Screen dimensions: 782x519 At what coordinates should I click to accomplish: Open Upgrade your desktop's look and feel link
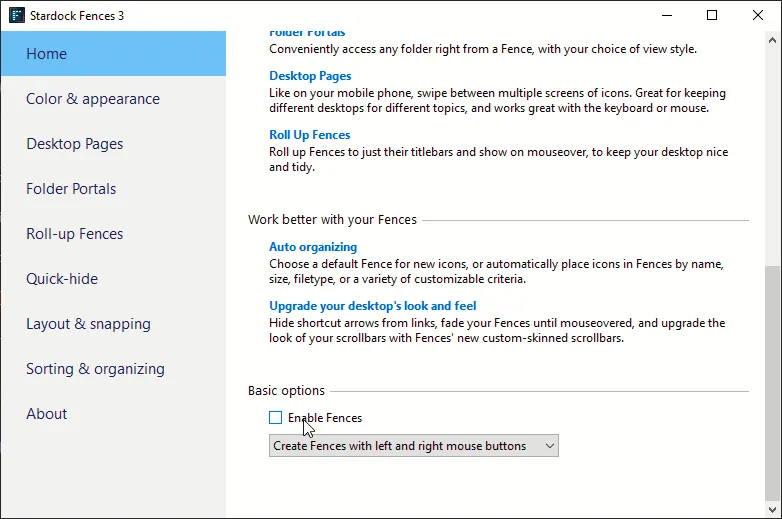point(372,306)
